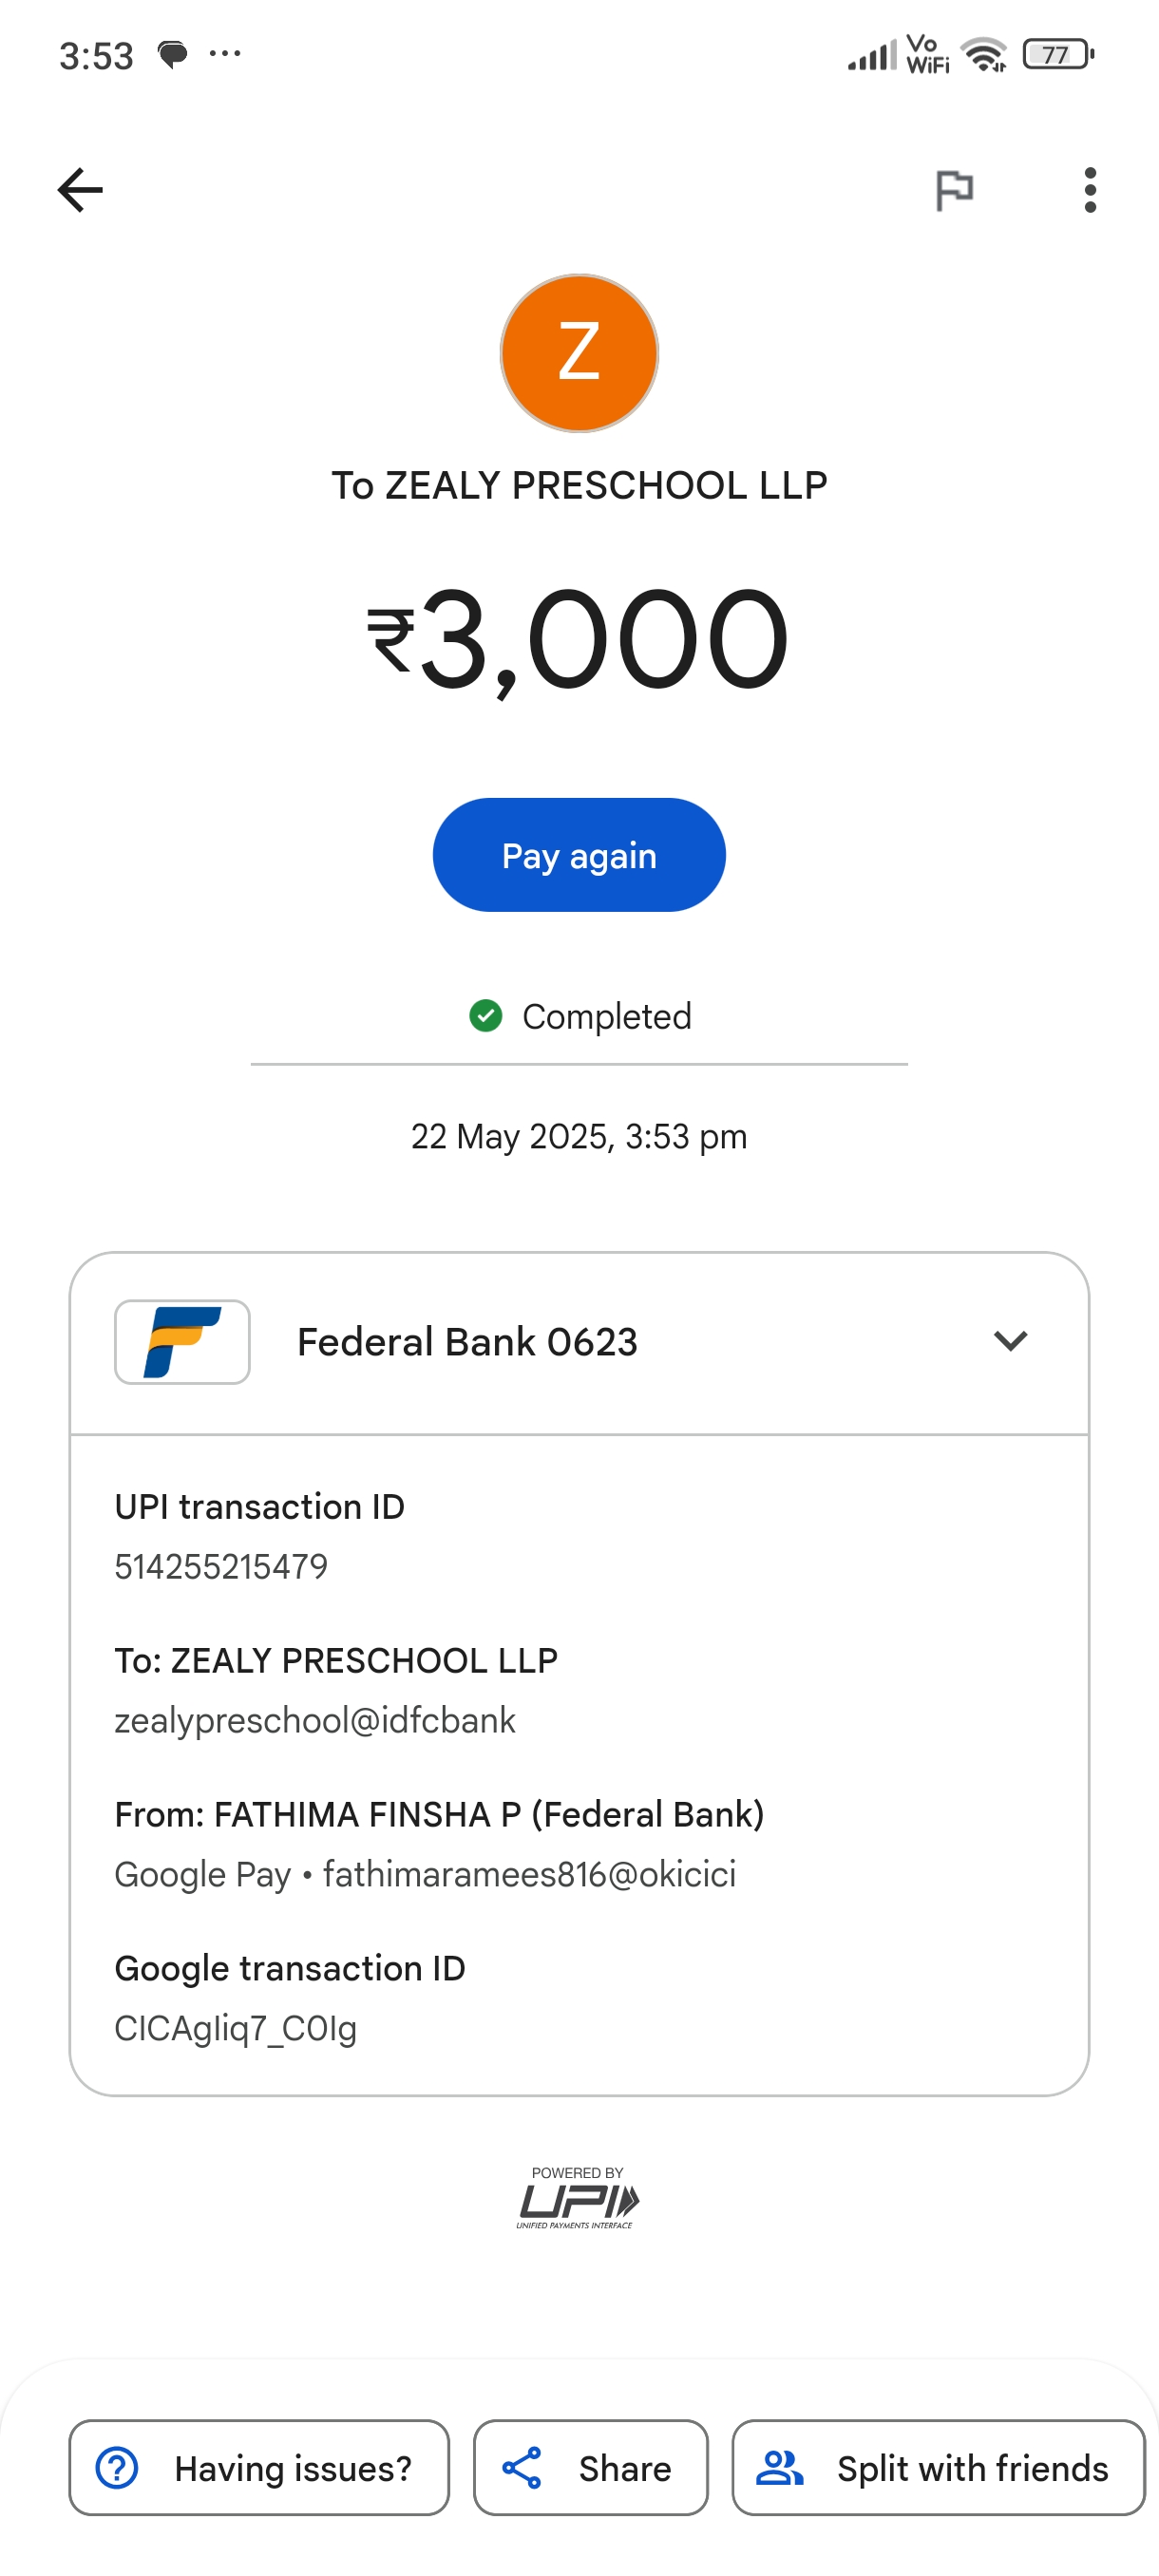Screen dimensions: 1159x2576
Task: Tap the orange Z profile avatar
Action: [x=579, y=353]
